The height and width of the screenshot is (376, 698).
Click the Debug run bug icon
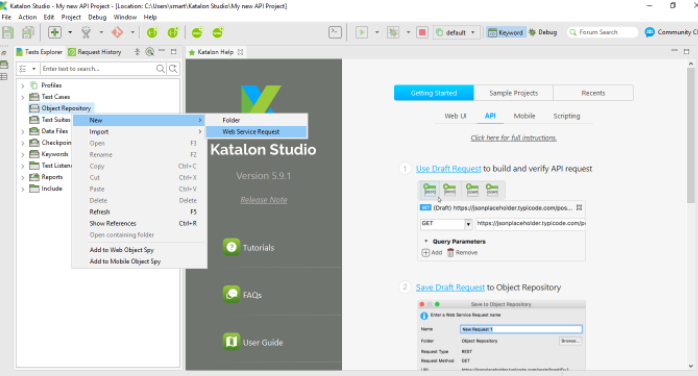coord(393,32)
